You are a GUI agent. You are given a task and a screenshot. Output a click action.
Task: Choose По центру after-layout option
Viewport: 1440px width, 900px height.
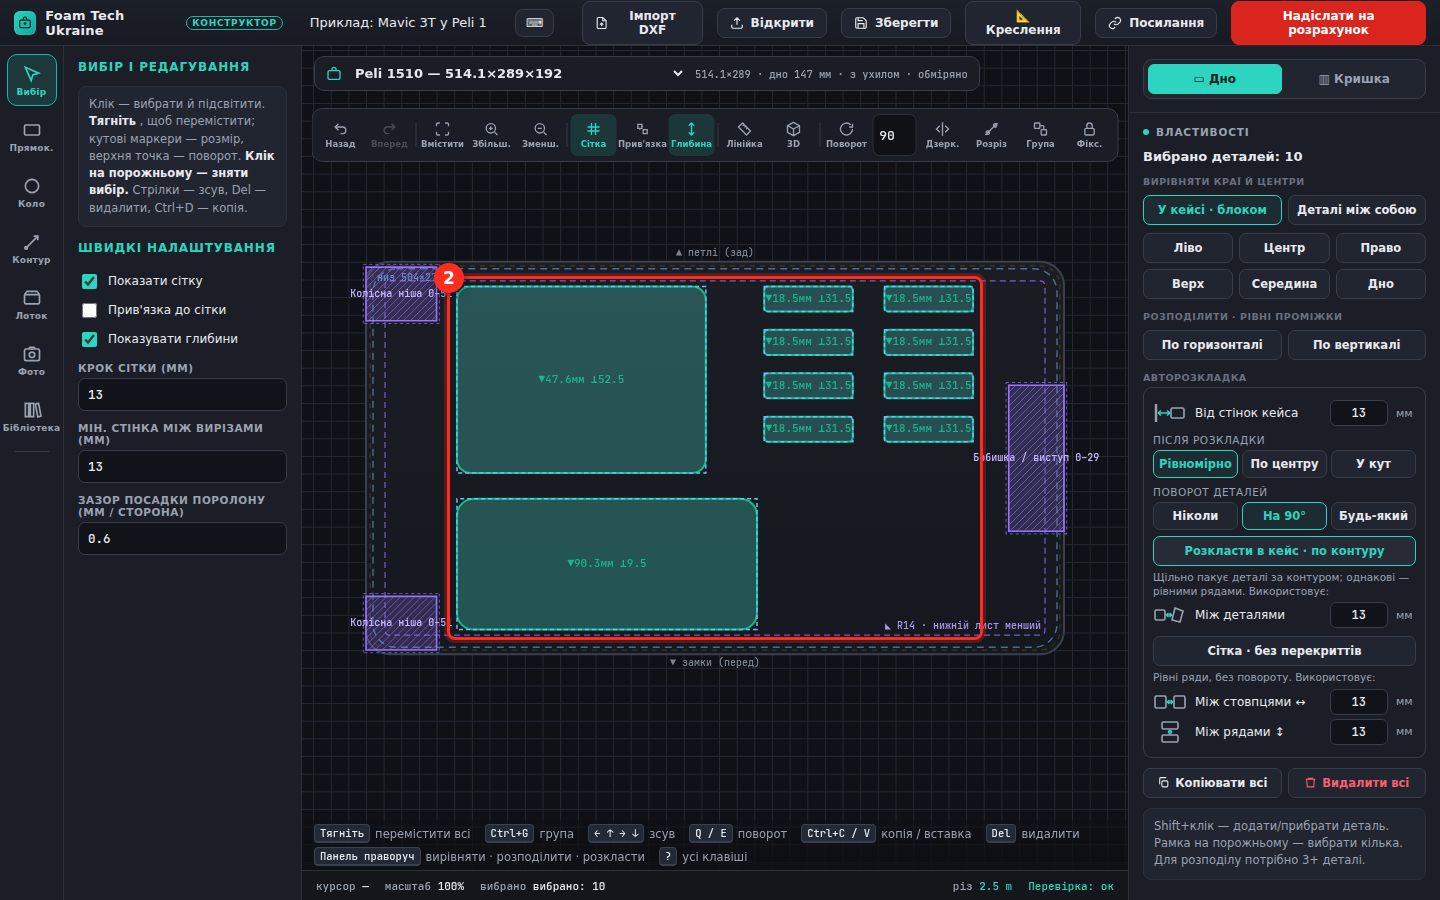click(x=1284, y=464)
